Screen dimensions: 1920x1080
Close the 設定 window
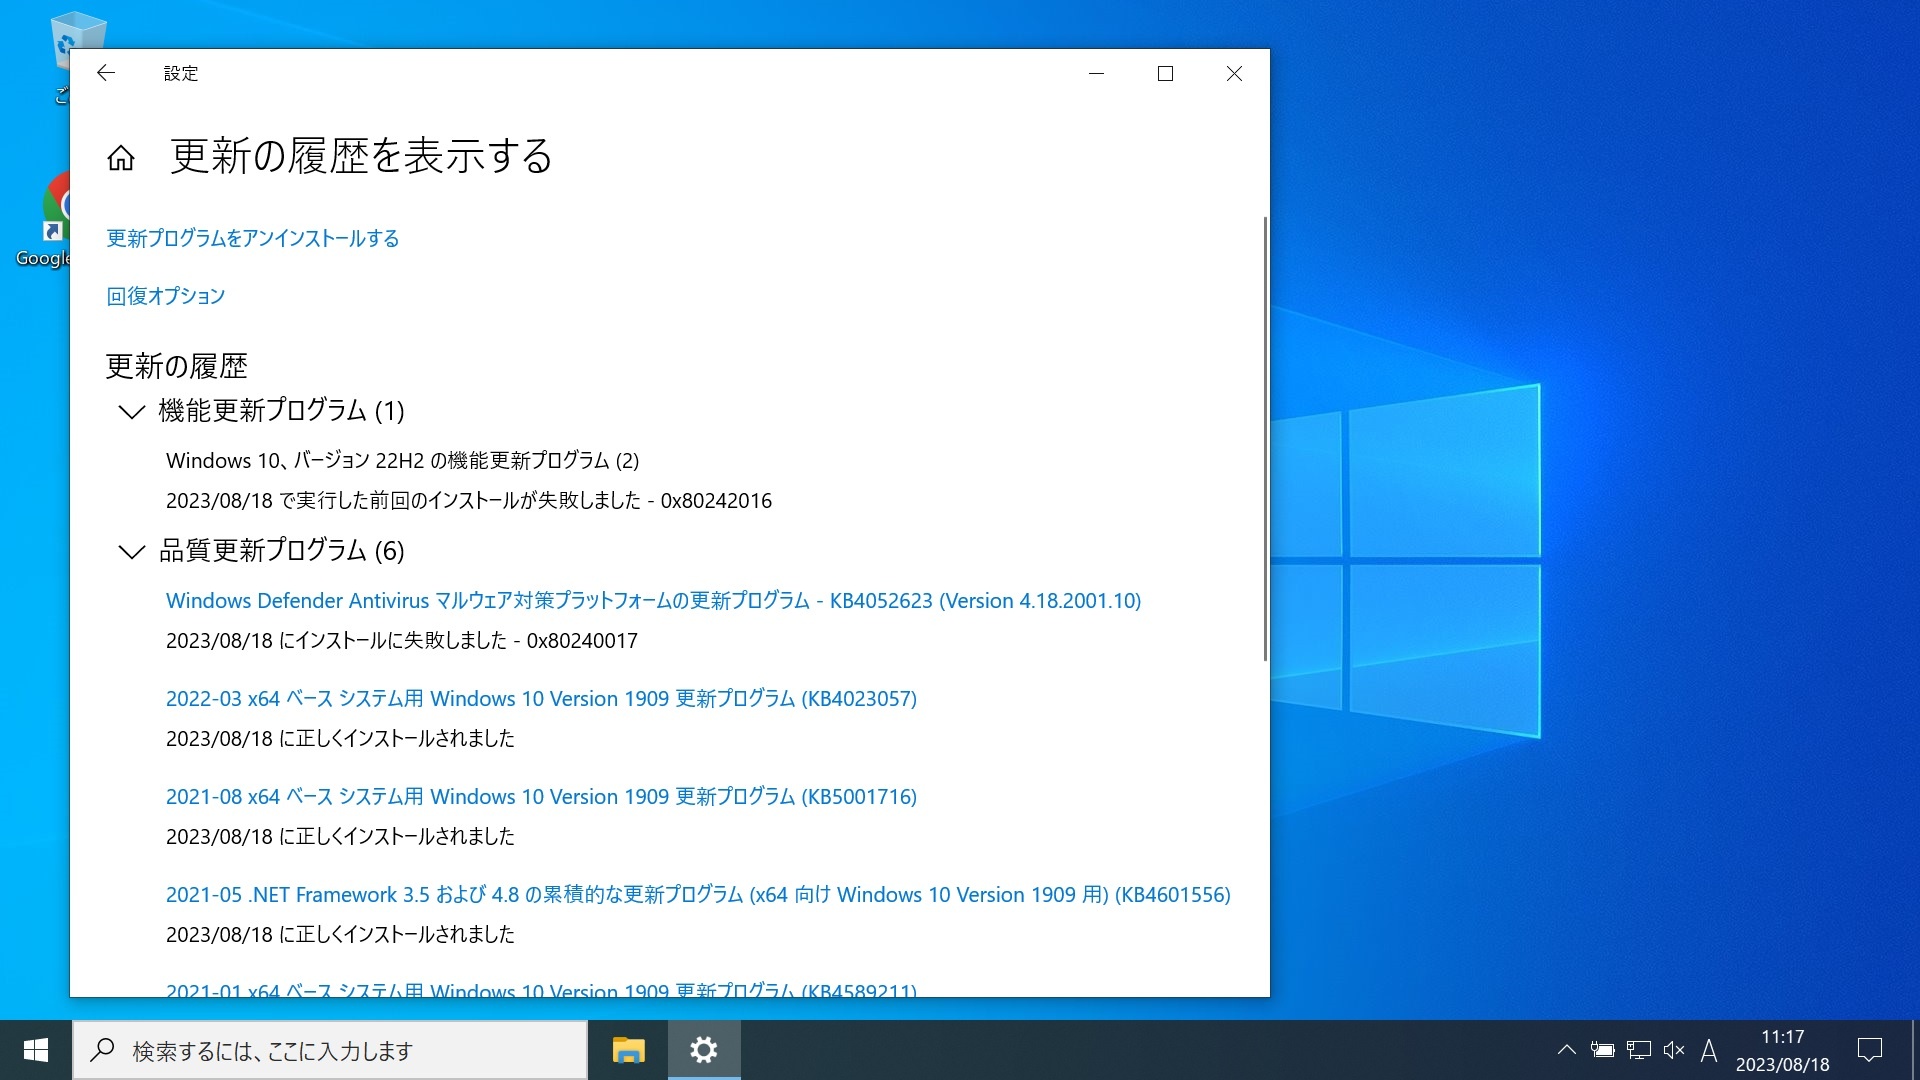pyautogui.click(x=1234, y=73)
